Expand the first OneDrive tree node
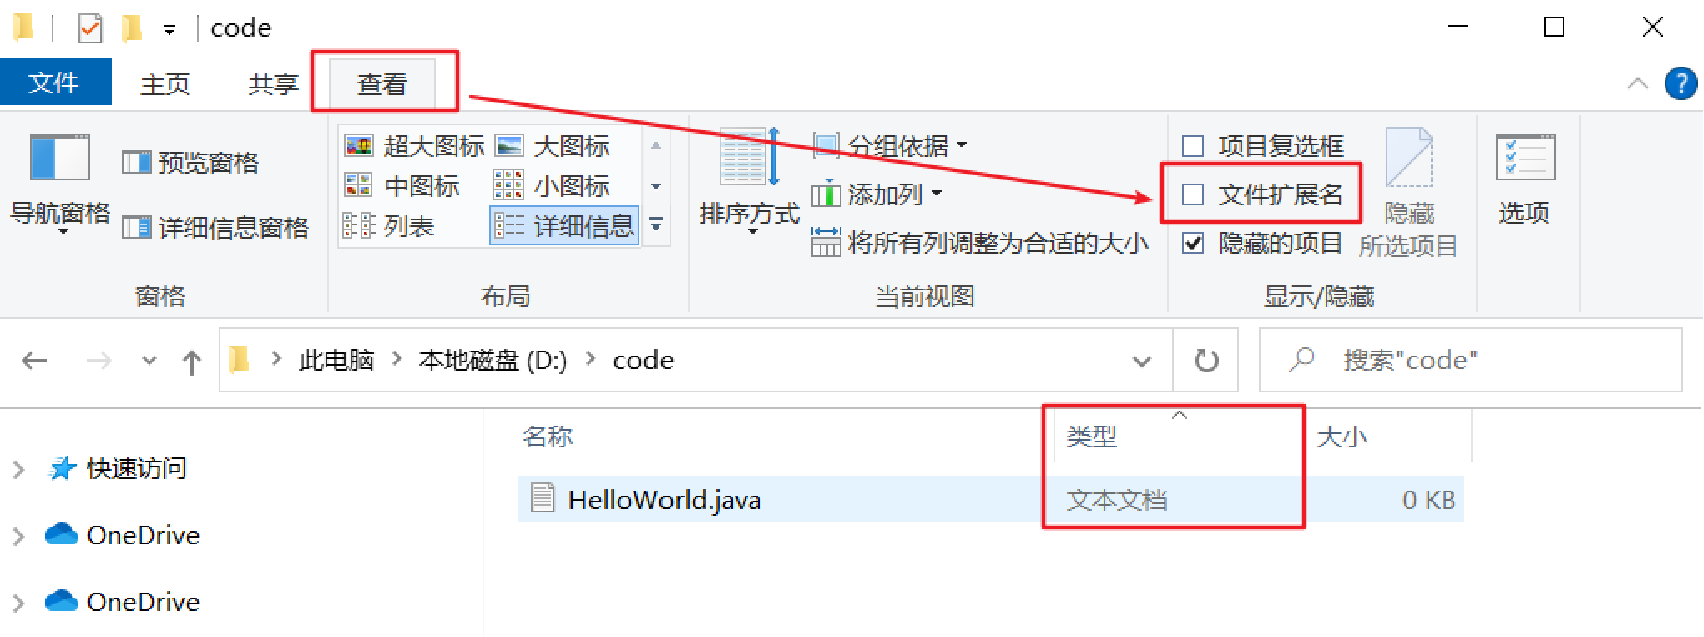The width and height of the screenshot is (1704, 637). (x=18, y=536)
